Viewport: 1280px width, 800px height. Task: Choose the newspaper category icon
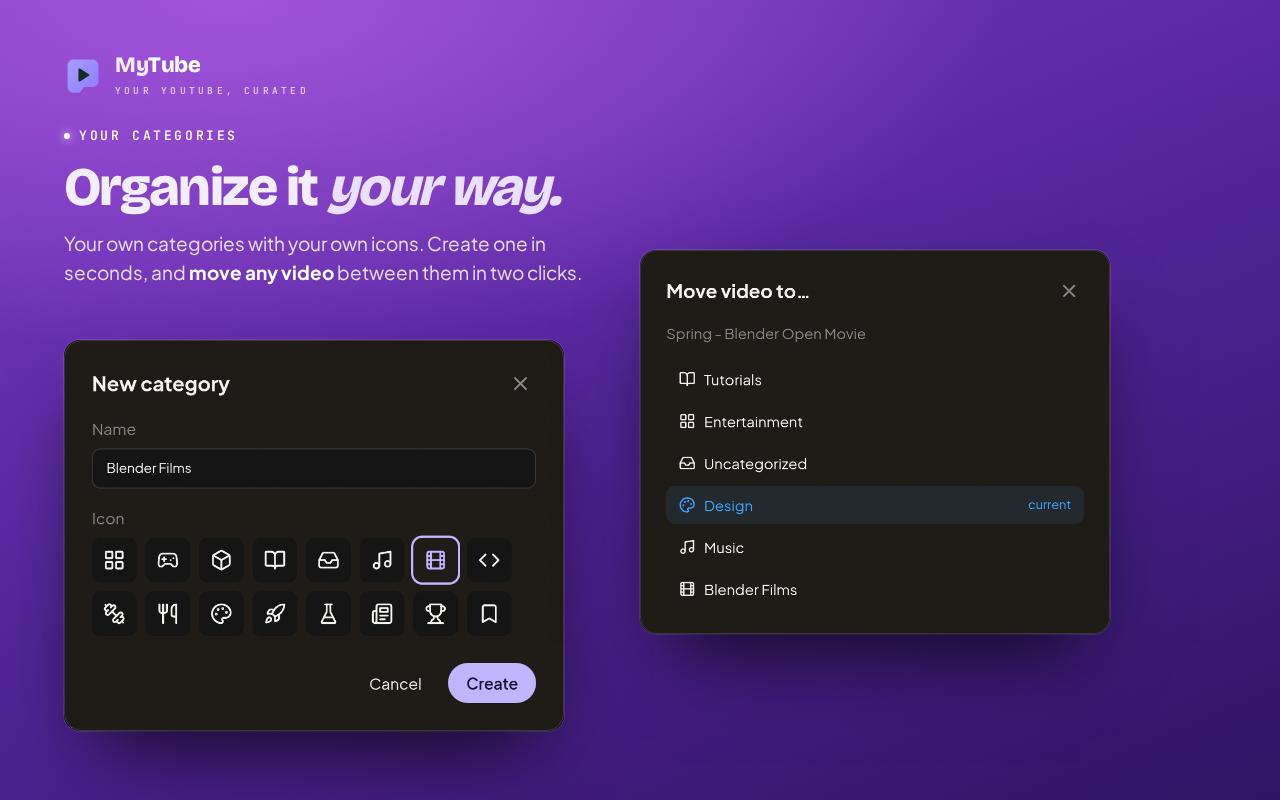pos(382,614)
